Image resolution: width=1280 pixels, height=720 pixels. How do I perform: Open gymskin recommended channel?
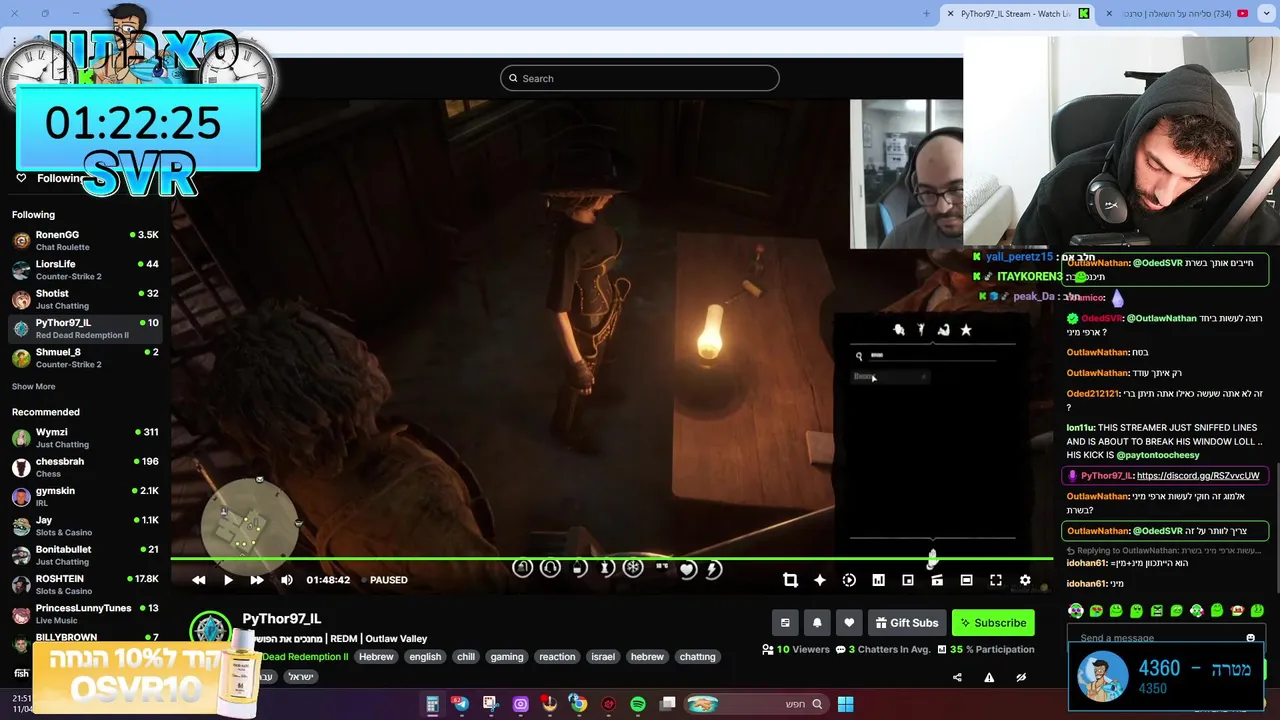tap(85, 496)
